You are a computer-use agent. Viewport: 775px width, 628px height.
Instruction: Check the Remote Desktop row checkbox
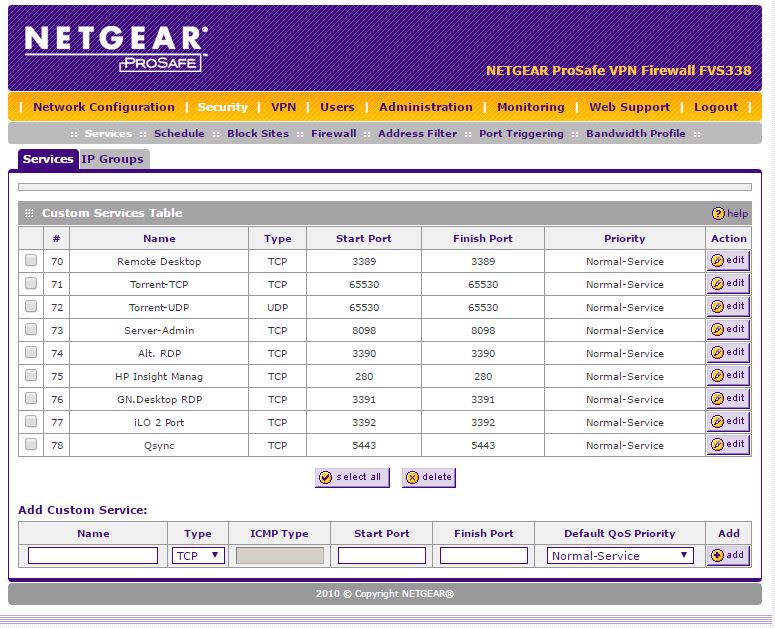tap(31, 261)
